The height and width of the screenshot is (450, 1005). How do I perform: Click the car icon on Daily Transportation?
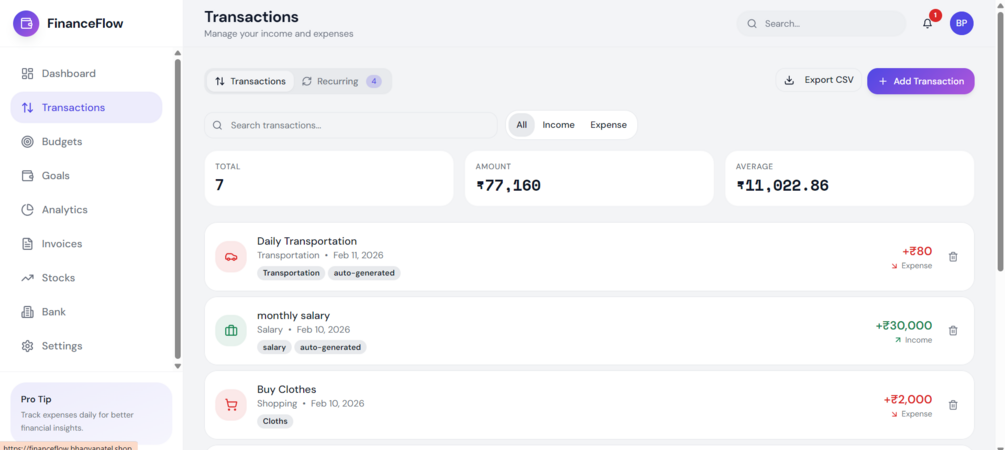[231, 257]
